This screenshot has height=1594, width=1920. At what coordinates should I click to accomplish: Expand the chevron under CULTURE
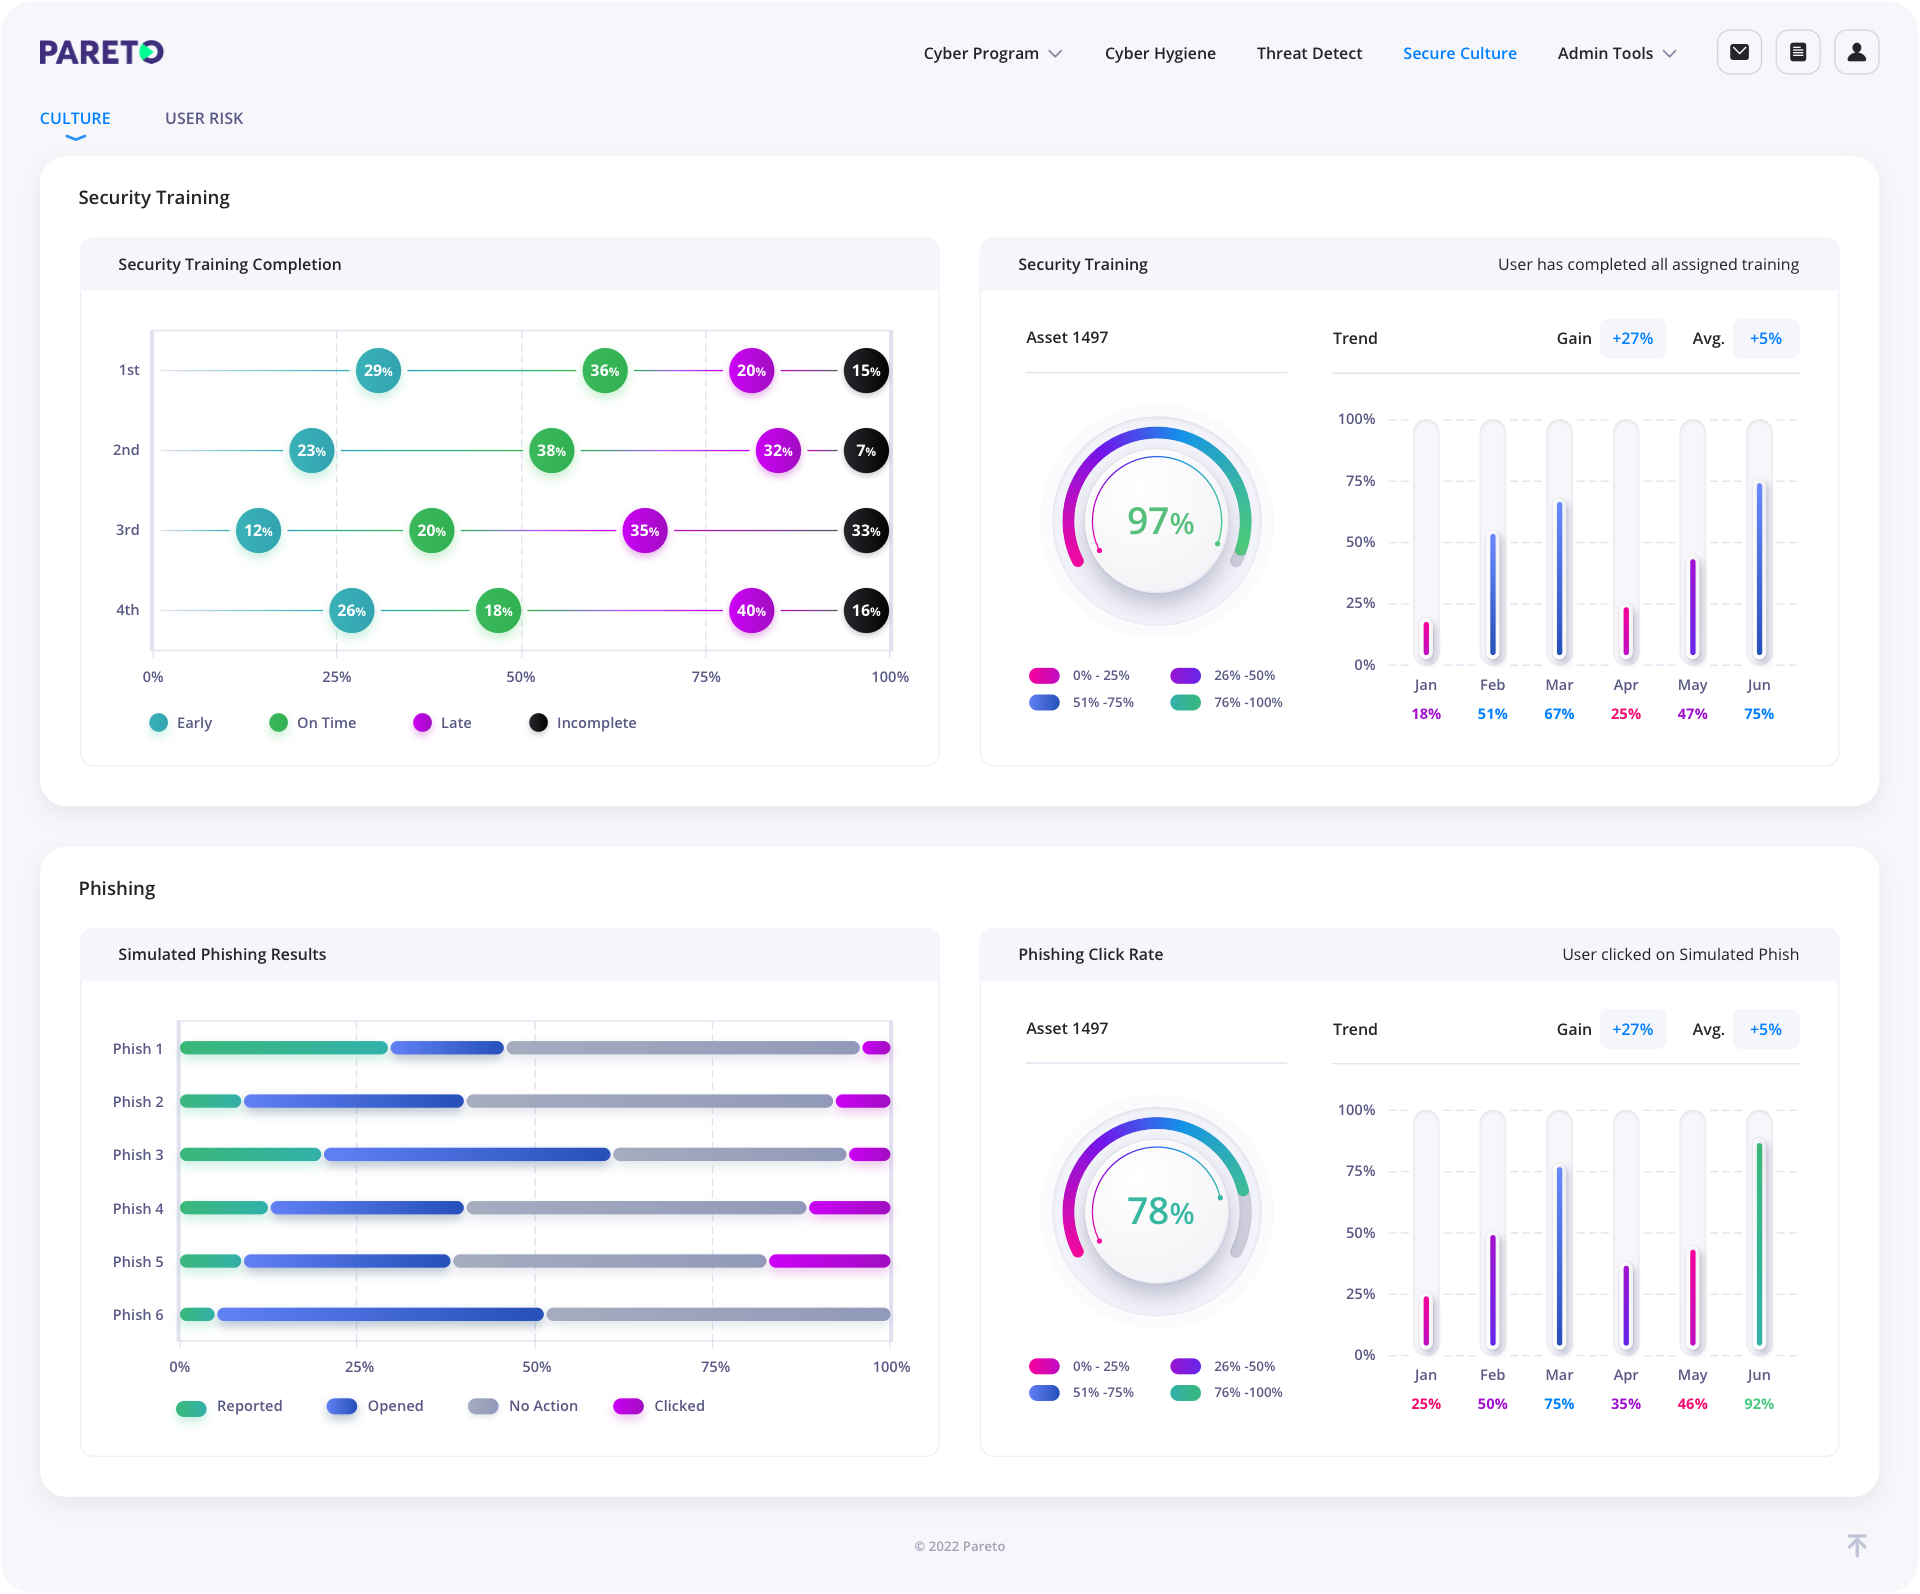[x=75, y=135]
